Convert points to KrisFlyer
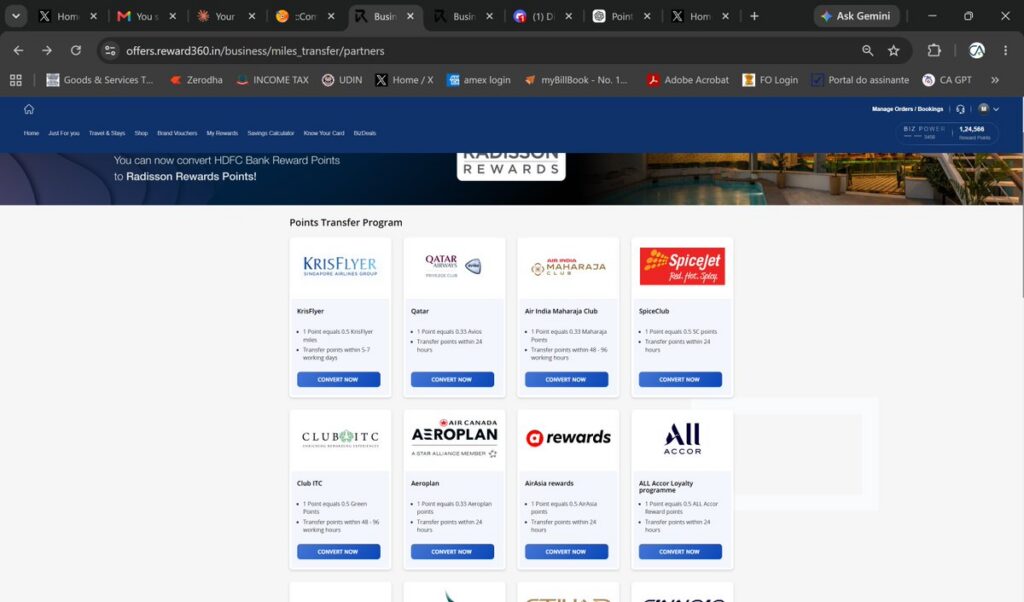 coord(338,379)
